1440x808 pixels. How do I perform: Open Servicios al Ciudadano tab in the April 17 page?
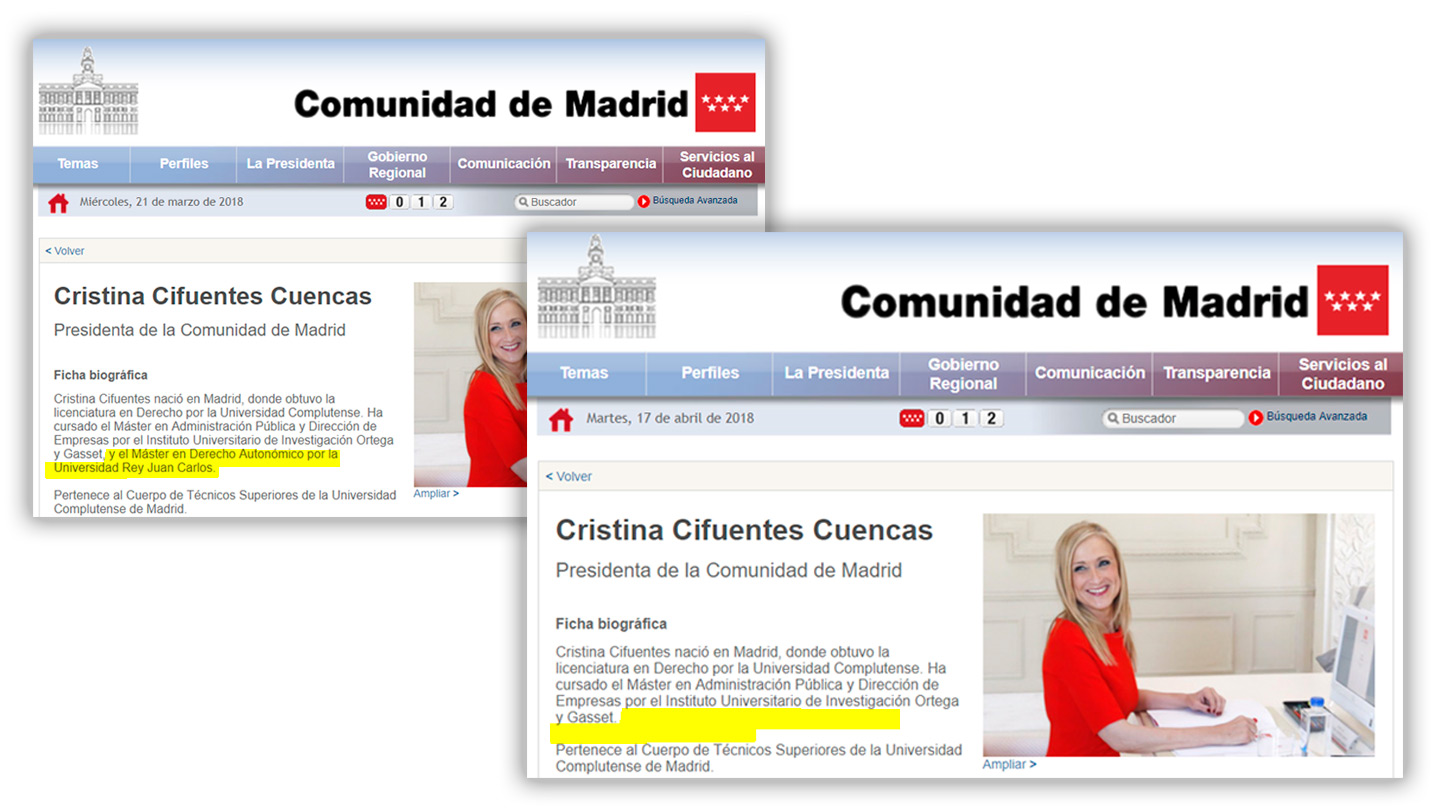coord(1342,374)
